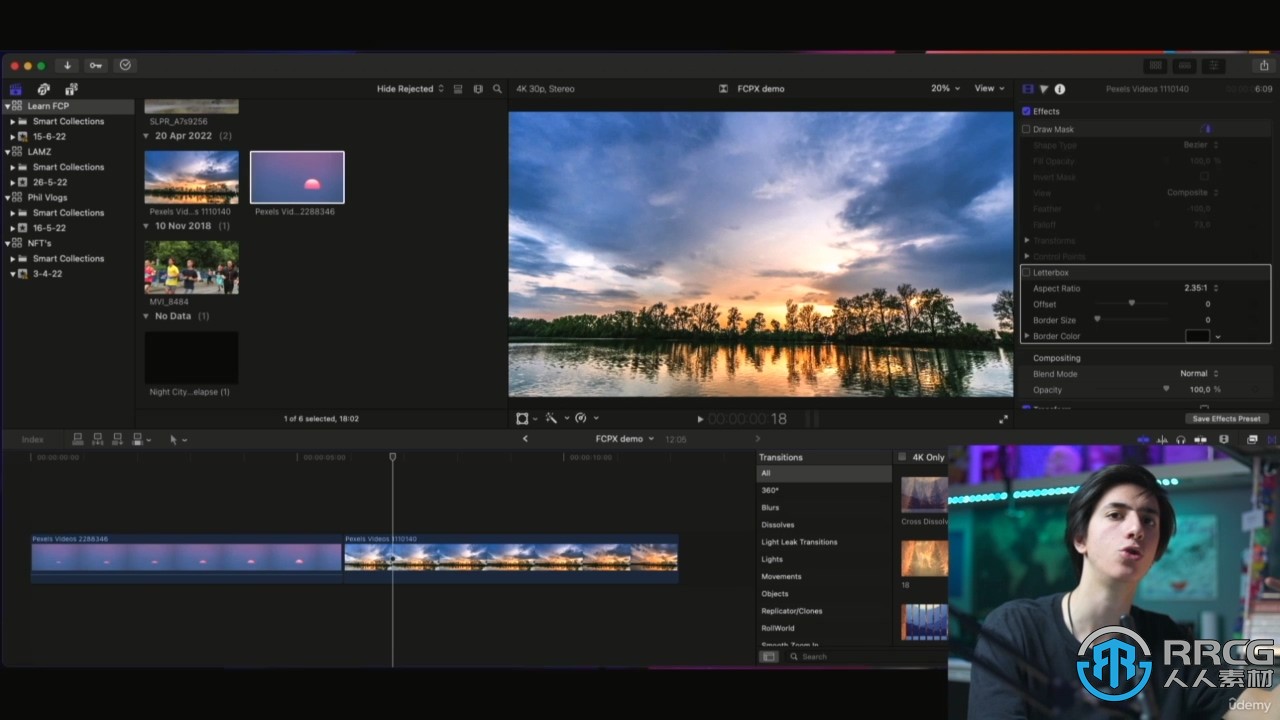This screenshot has width=1280, height=720.
Task: Adjust the Letterbox Offset slider
Action: point(1130,304)
